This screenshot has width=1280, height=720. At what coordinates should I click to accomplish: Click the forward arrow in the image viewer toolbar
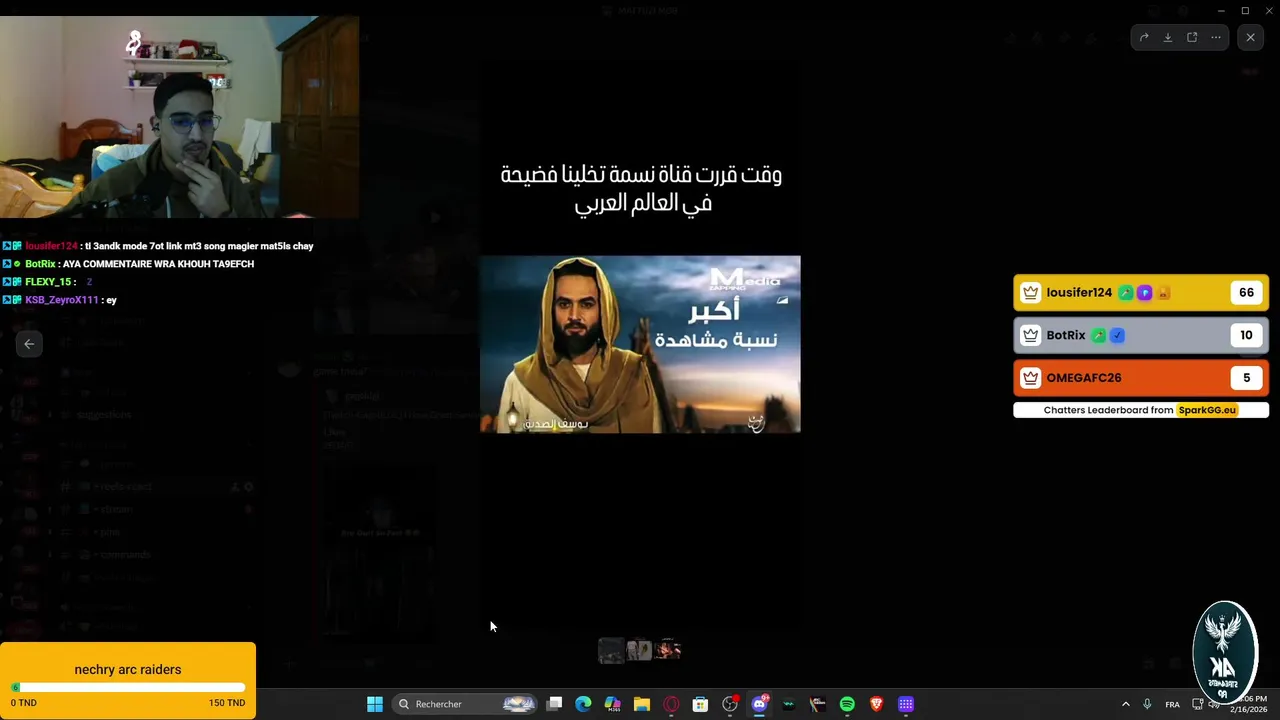click(1144, 38)
